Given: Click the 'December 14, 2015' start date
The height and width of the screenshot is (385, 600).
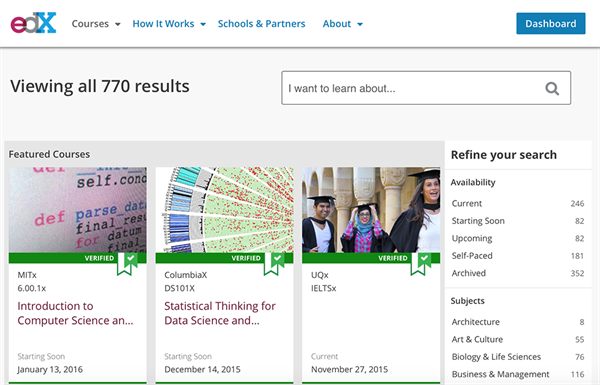Looking at the screenshot, I should coord(202,370).
